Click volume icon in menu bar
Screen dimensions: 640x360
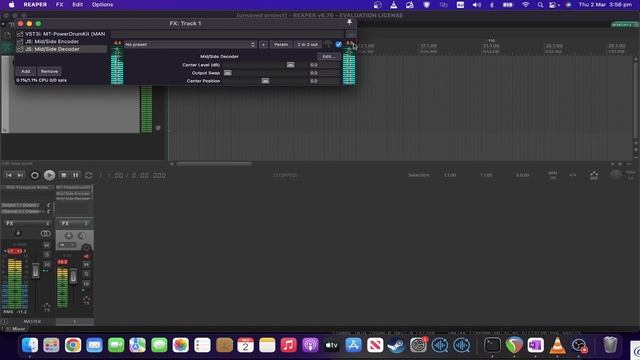(x=476, y=4)
